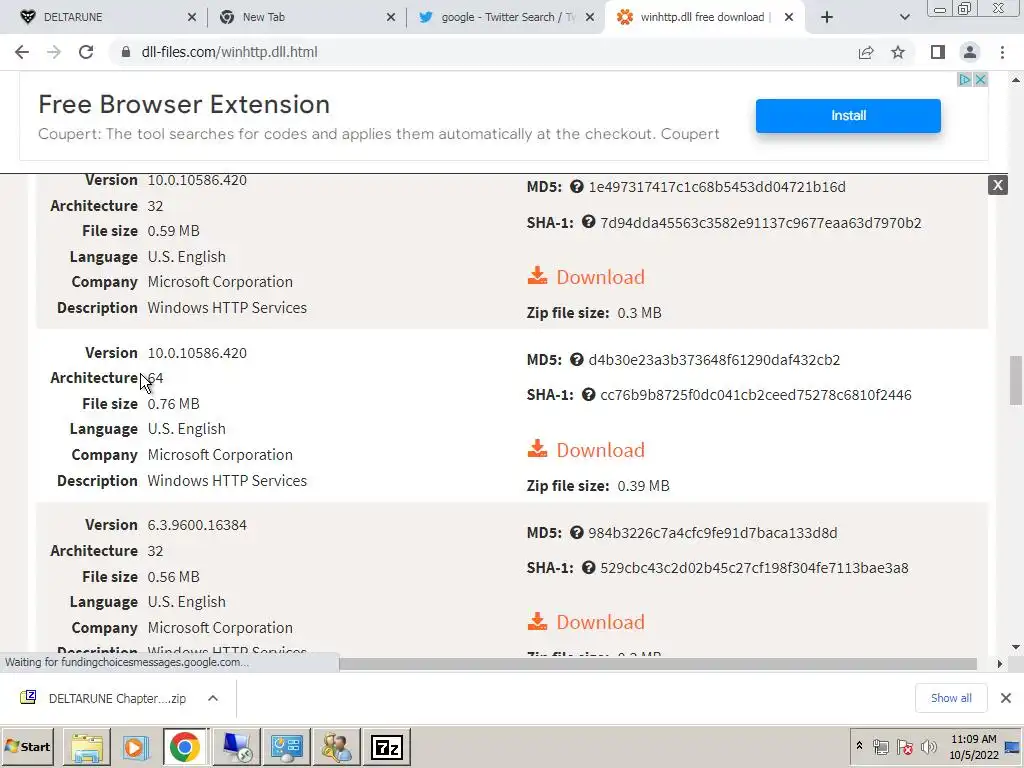This screenshot has height=768, width=1024.
Task: Open Windows Media Player from taskbar
Action: [x=136, y=747]
